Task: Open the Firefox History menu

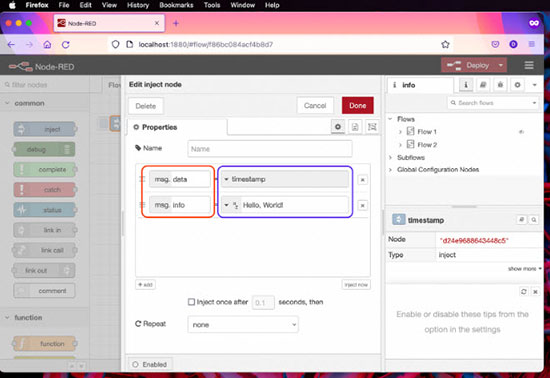Action: point(138,5)
